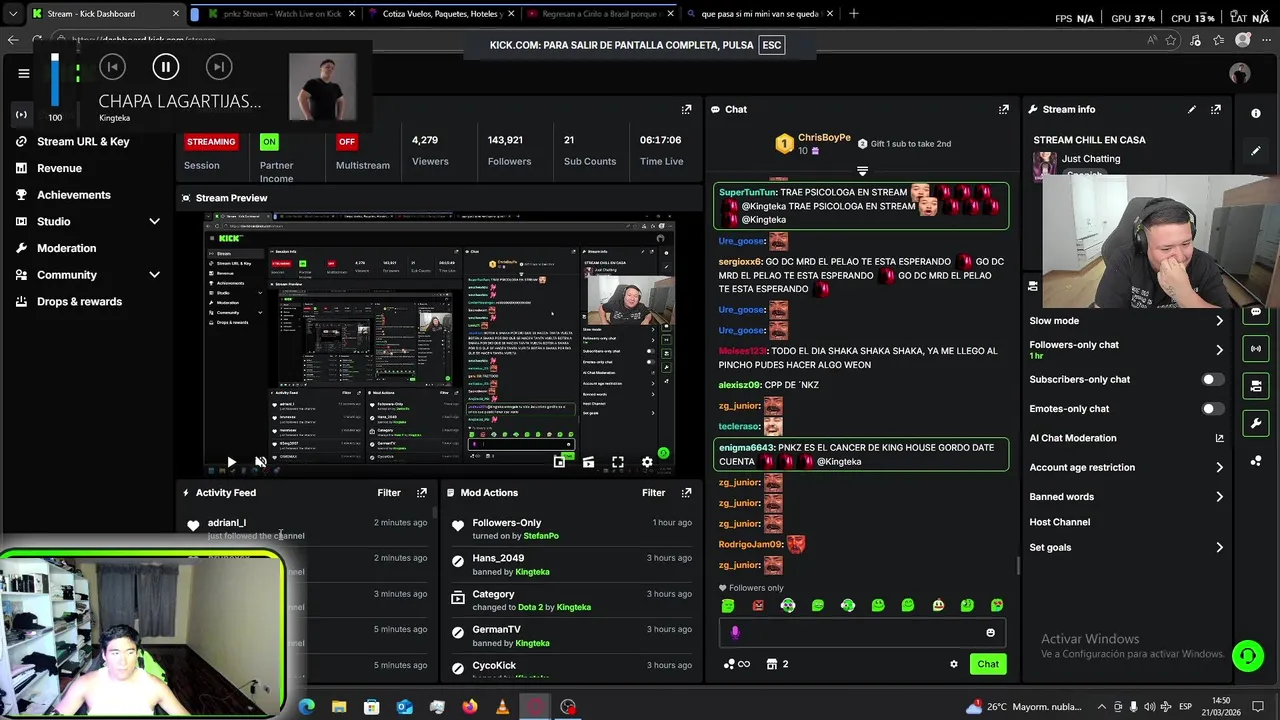Filter the Activity Feed

389,493
